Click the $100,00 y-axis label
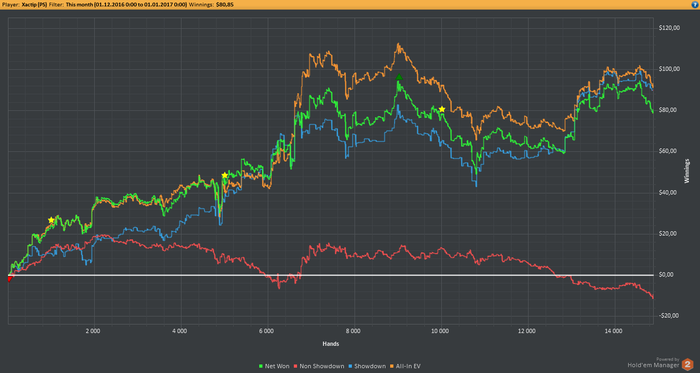 (x=669, y=69)
